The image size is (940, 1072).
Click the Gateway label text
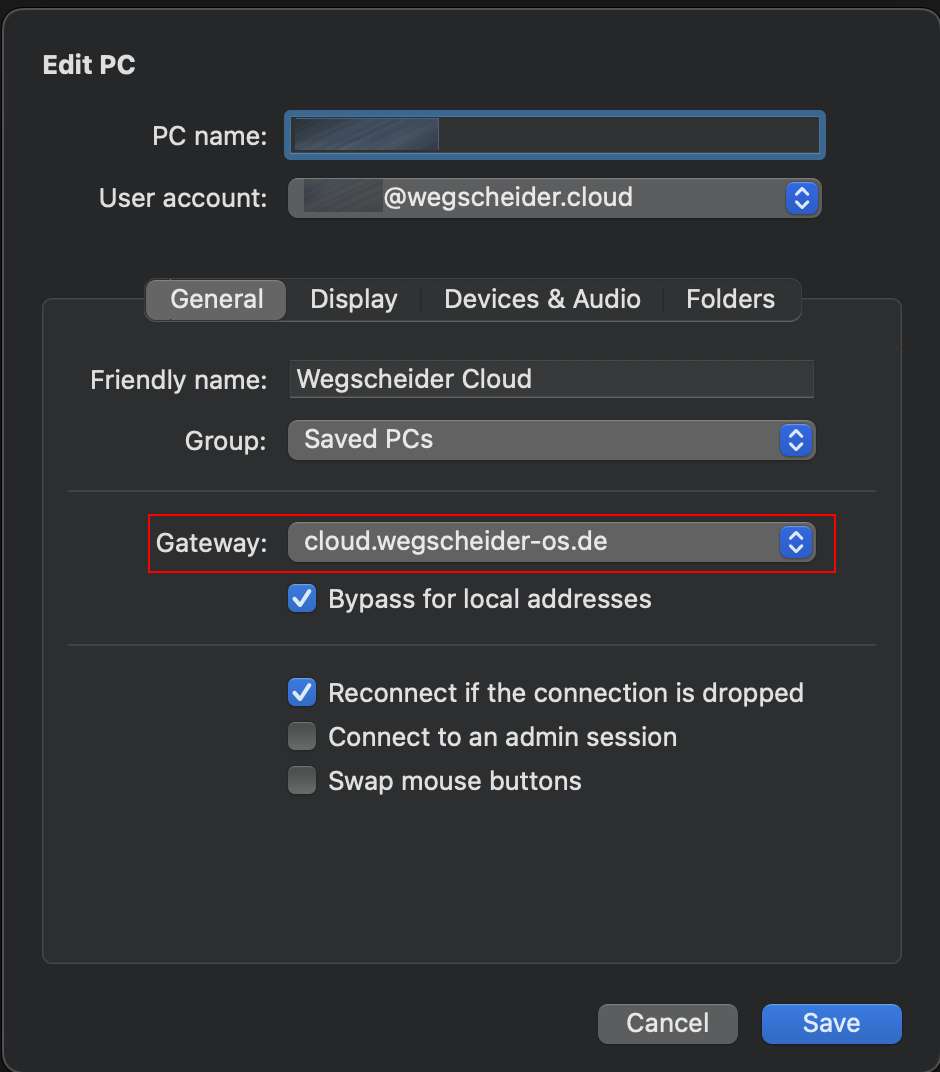click(211, 543)
